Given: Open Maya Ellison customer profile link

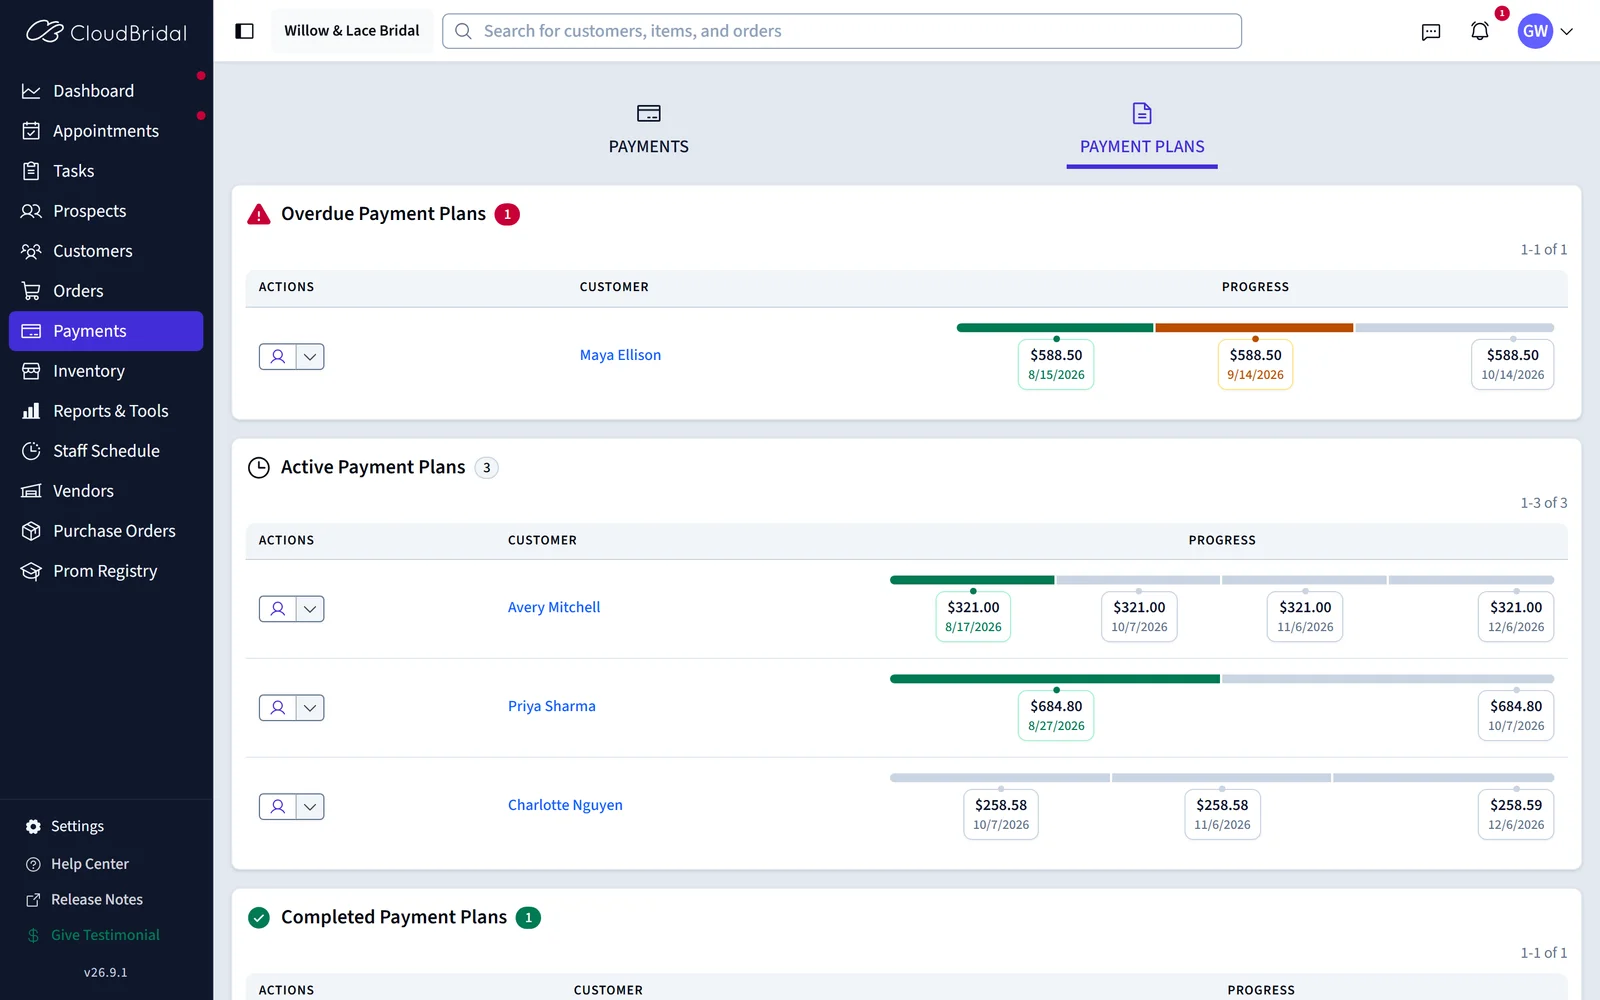Looking at the screenshot, I should coord(620,355).
